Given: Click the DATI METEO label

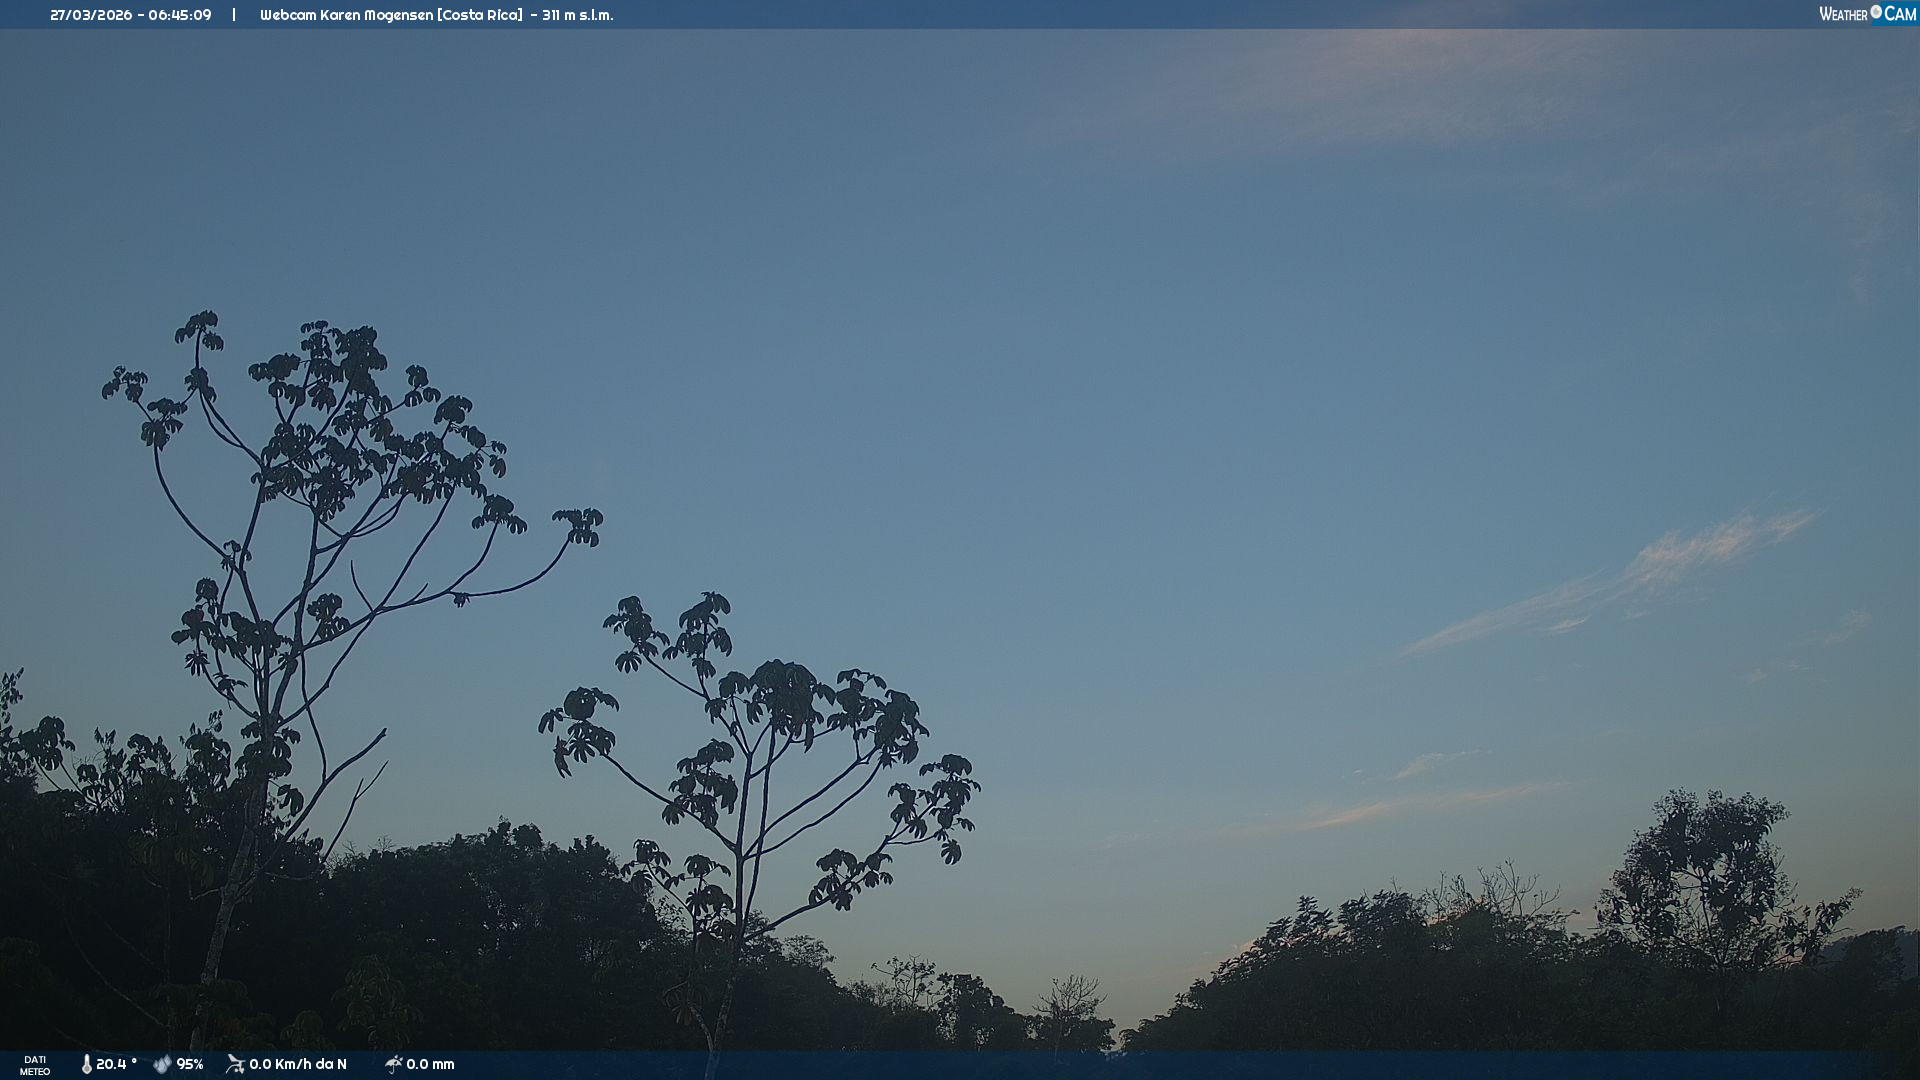Looking at the screenshot, I should [35, 1065].
